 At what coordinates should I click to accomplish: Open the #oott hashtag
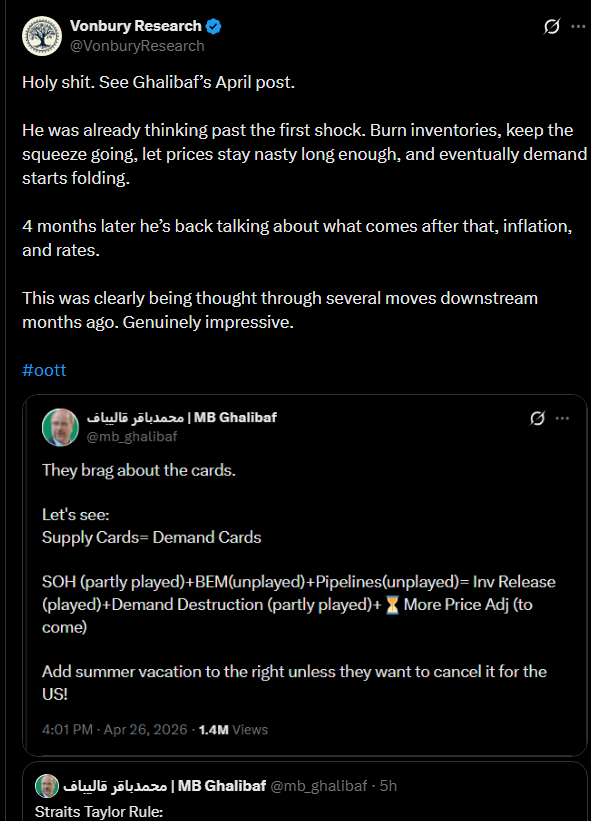point(44,370)
